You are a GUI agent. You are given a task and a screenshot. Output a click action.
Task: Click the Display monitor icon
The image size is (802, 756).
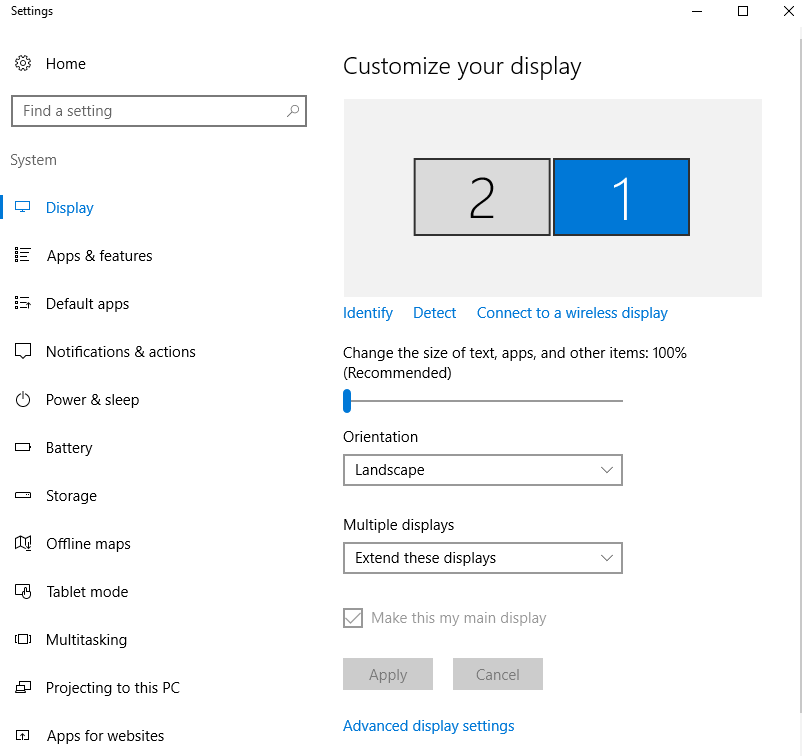tap(23, 207)
